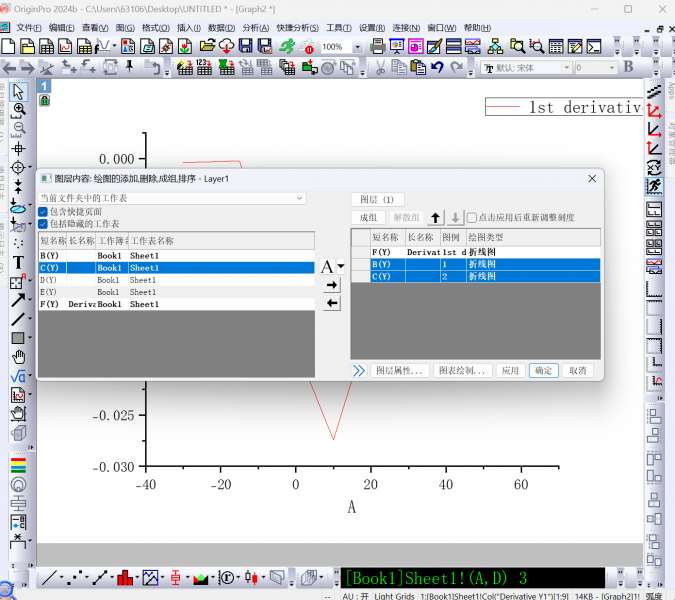
Task: Click the Bold B button
Action: (628, 67)
